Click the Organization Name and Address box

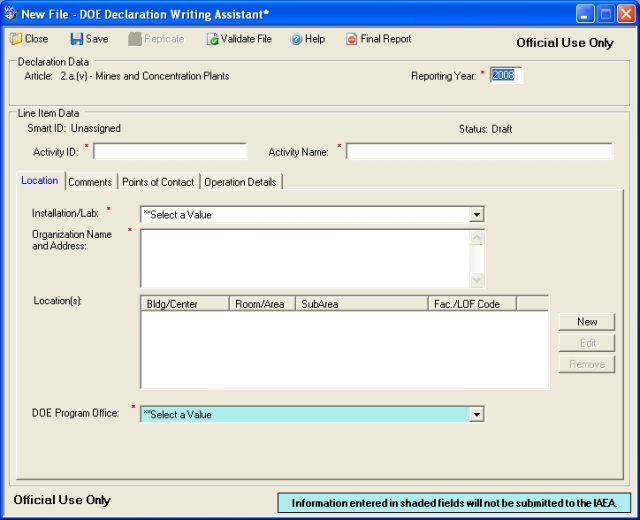pyautogui.click(x=304, y=258)
